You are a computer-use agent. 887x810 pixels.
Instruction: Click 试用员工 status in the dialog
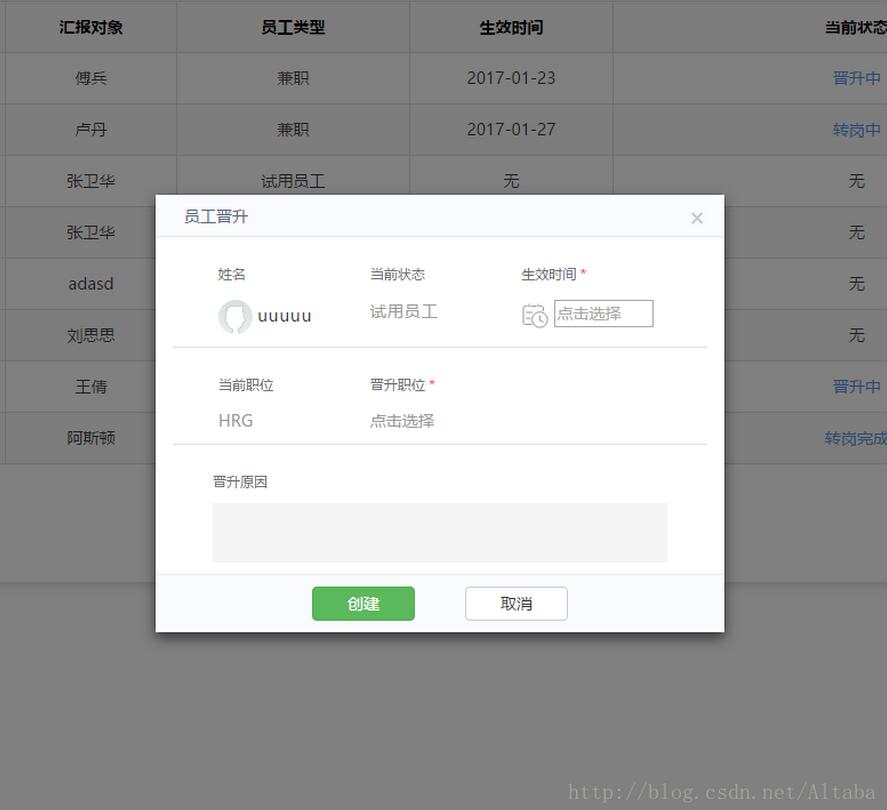click(x=404, y=312)
